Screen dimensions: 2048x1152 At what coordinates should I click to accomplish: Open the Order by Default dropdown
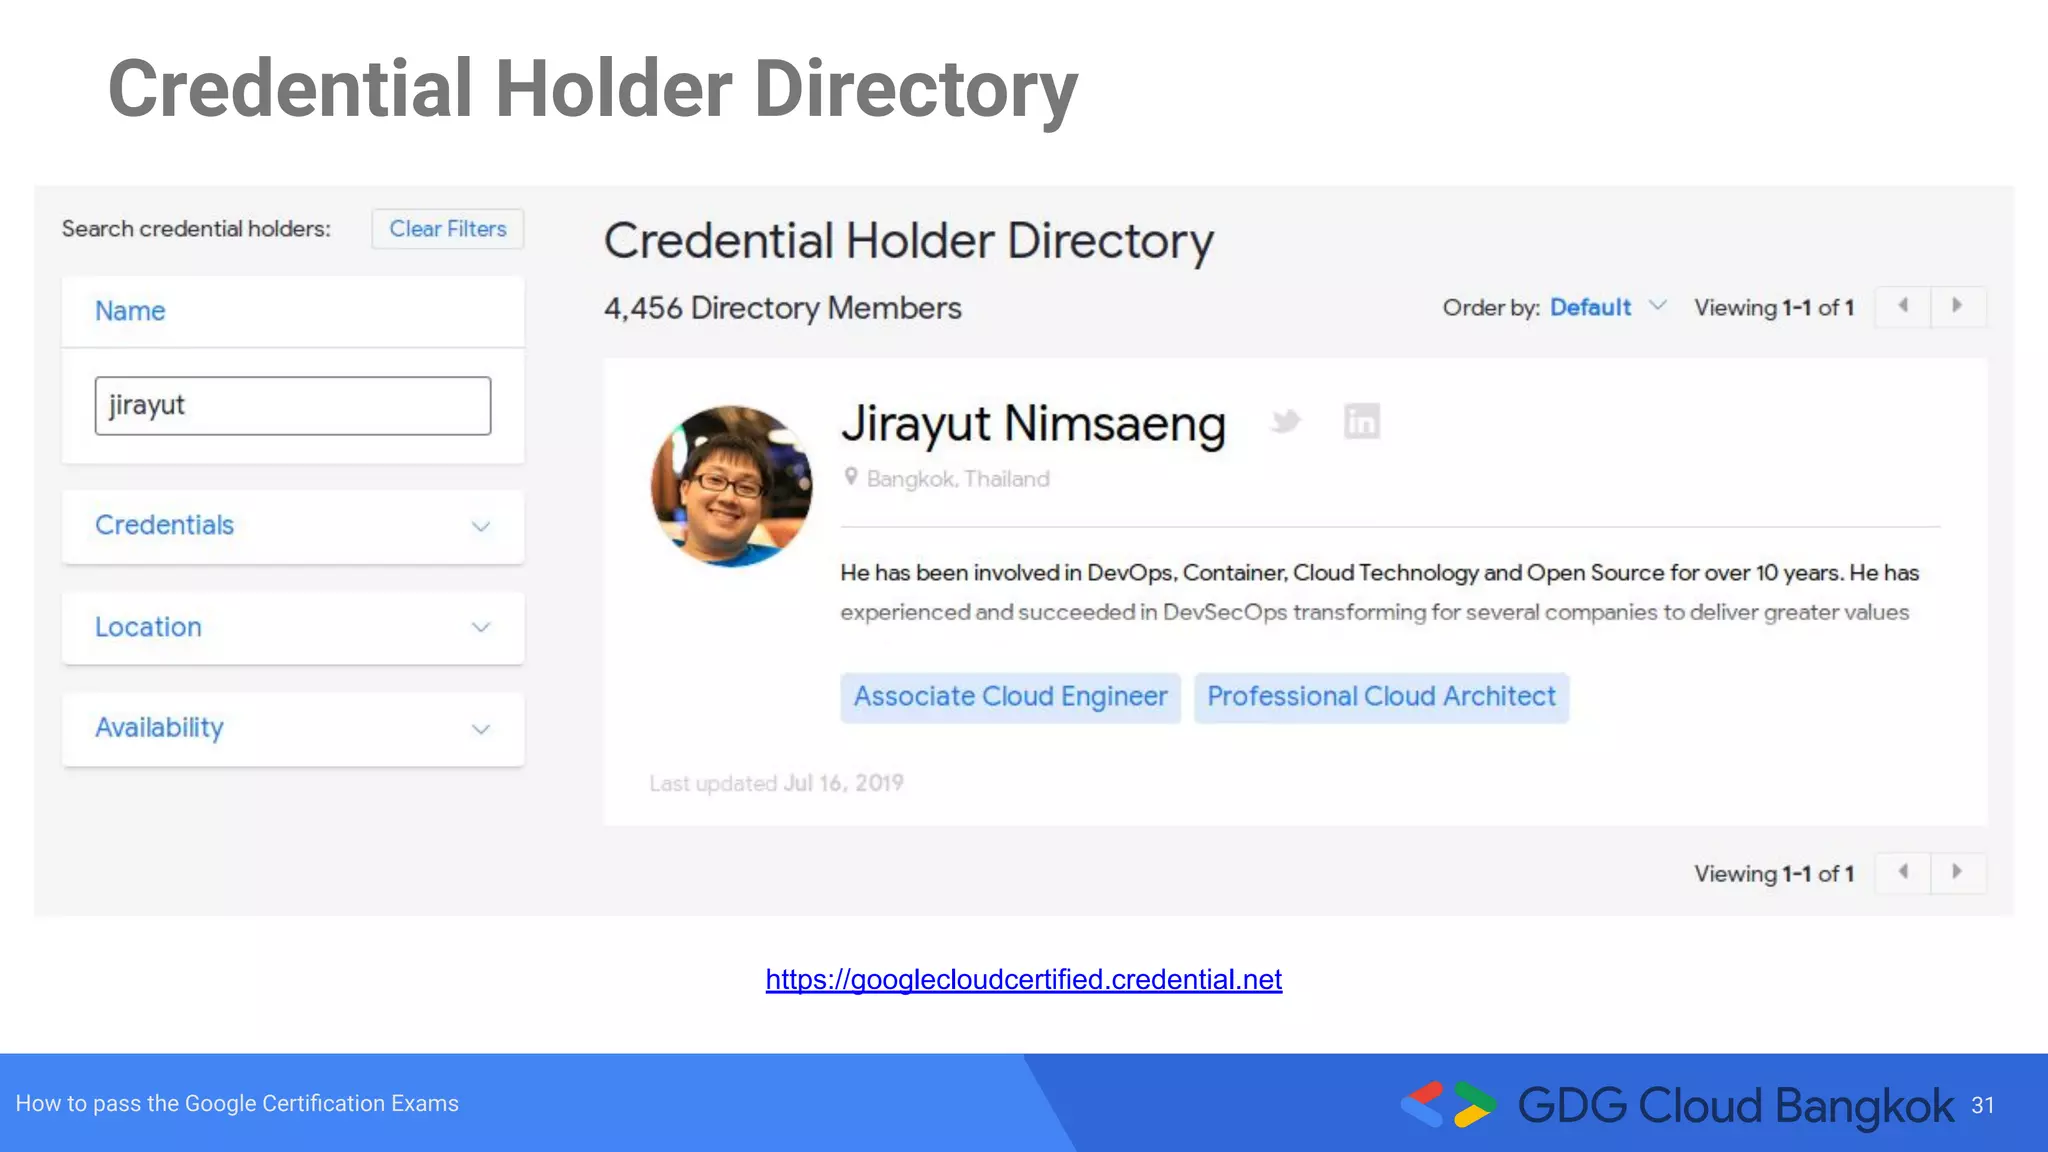1608,307
